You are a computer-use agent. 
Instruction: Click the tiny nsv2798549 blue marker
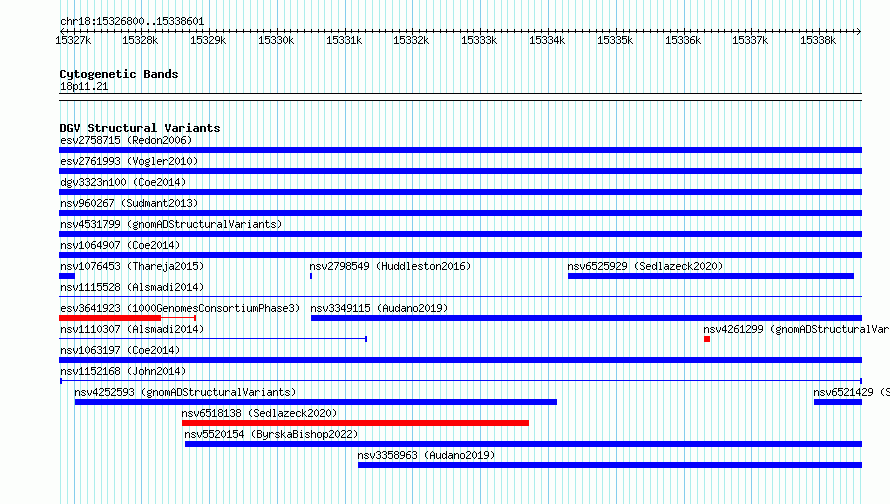pyautogui.click(x=311, y=276)
